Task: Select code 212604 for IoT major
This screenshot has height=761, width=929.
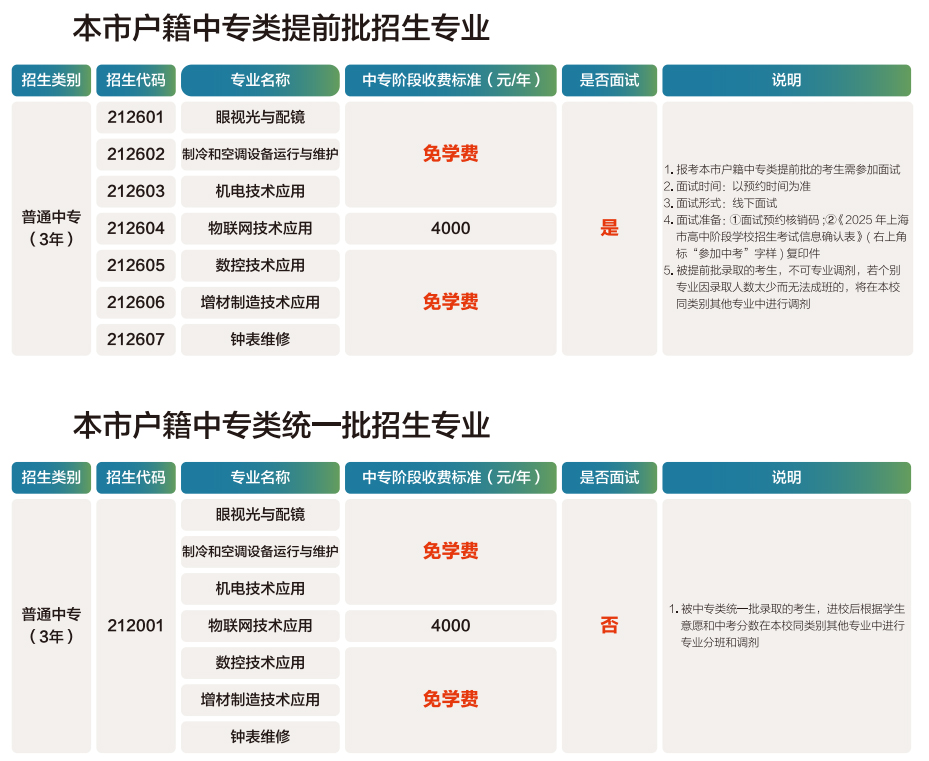Action: 136,228
